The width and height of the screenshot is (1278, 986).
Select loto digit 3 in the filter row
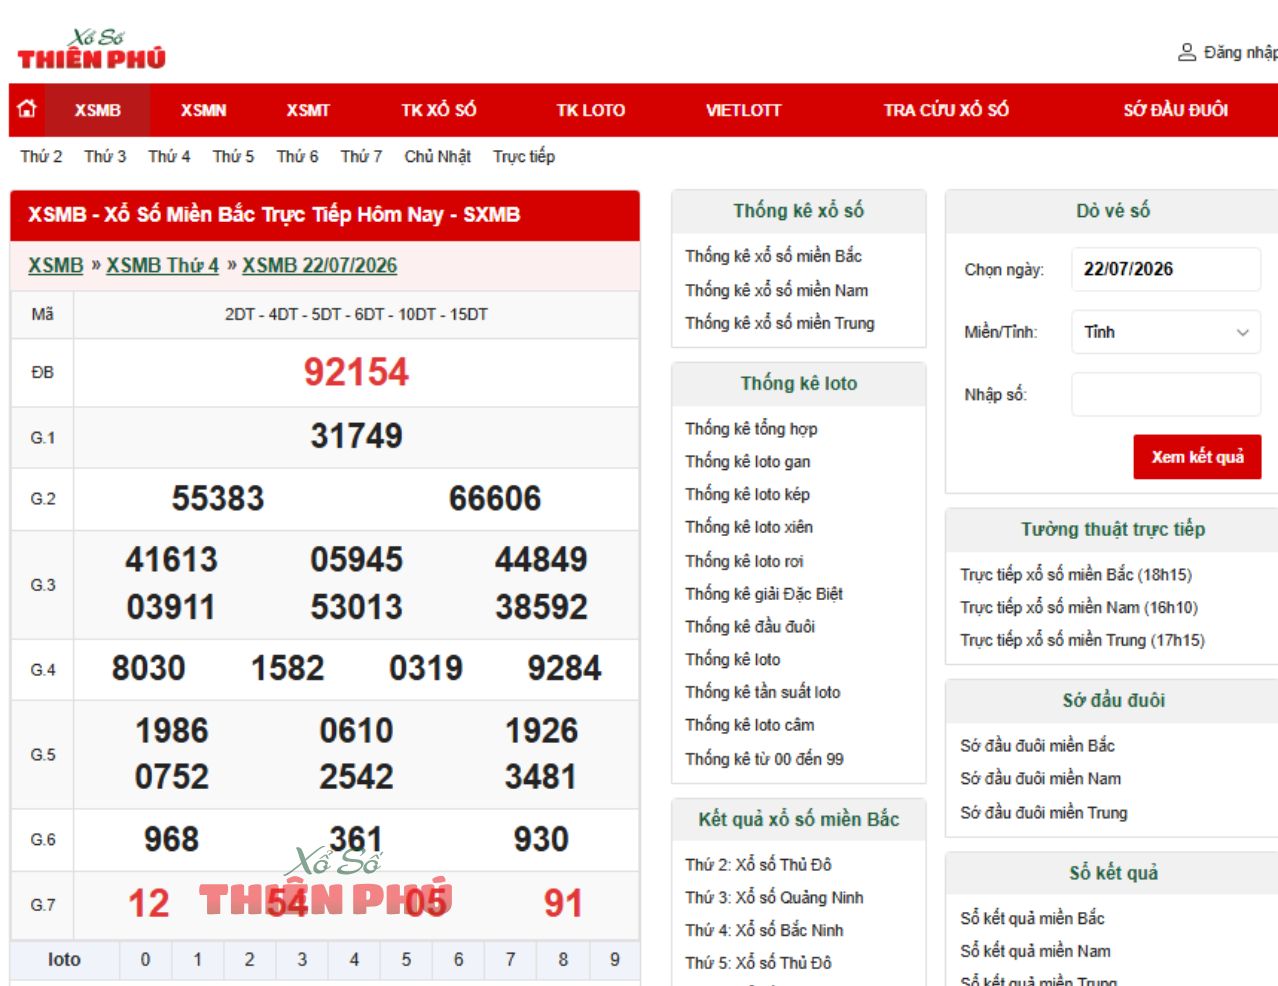click(302, 960)
